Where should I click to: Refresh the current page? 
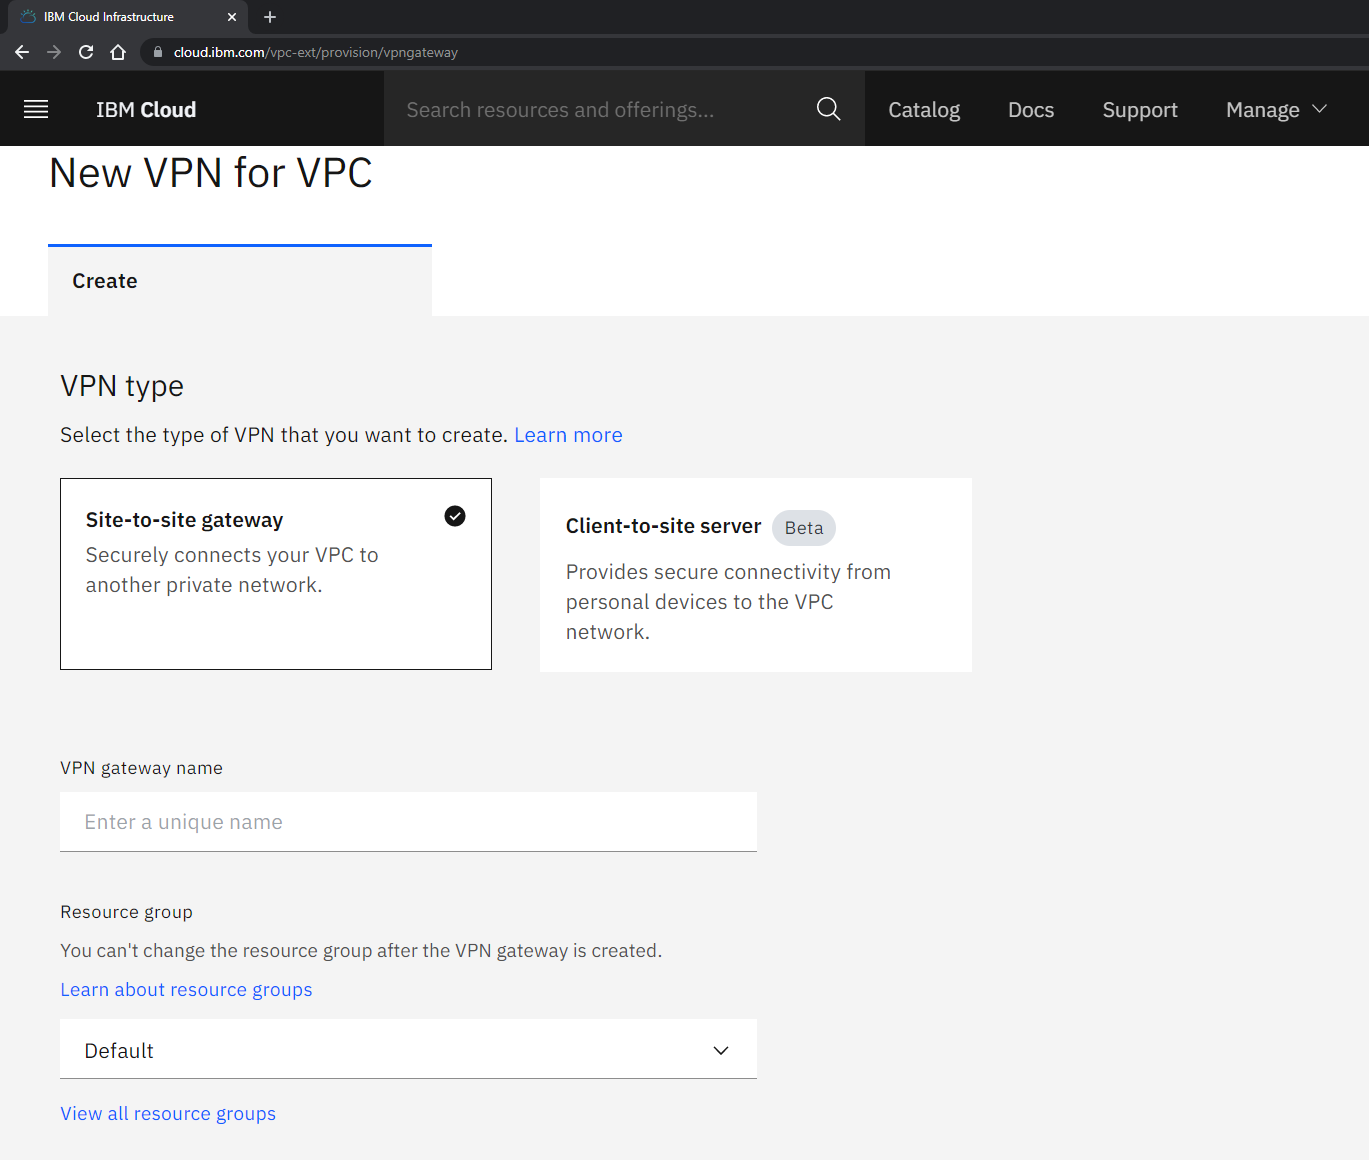click(x=86, y=51)
